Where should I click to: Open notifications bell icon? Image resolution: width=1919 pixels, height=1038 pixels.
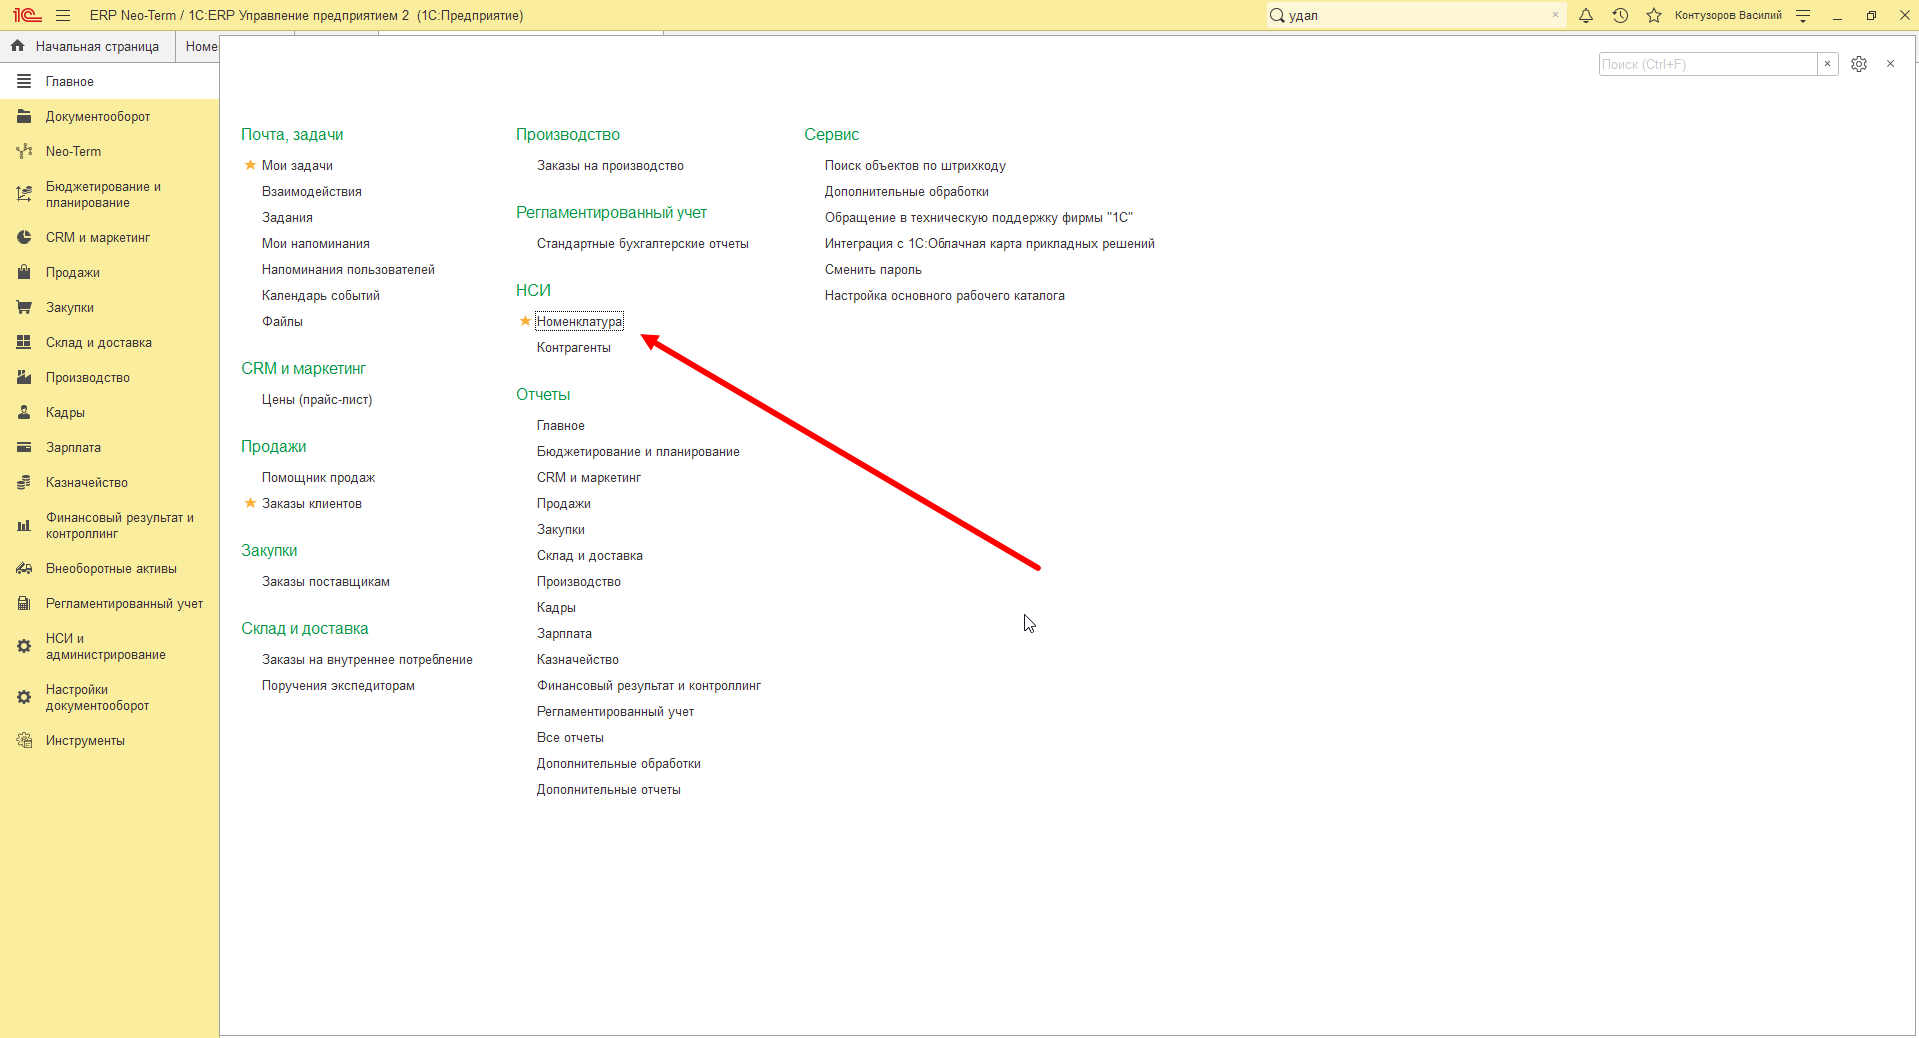pos(1586,15)
